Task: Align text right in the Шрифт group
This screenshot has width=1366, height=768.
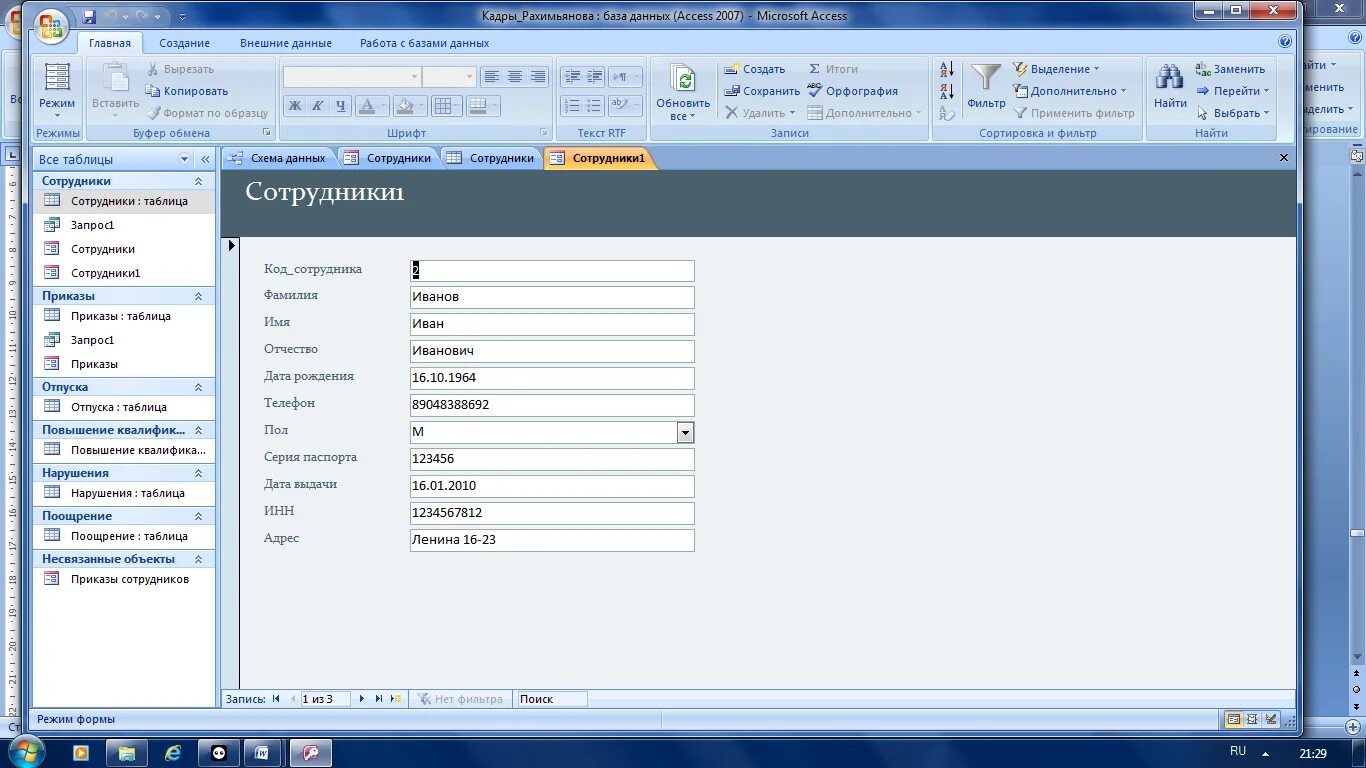Action: tap(538, 77)
